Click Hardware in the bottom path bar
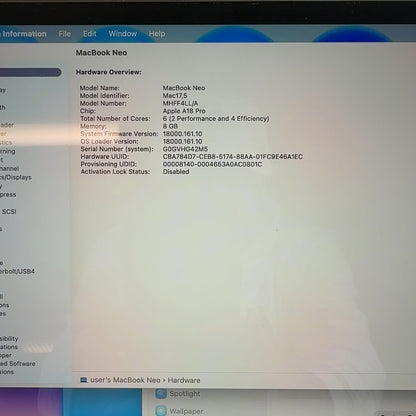 coord(184,380)
